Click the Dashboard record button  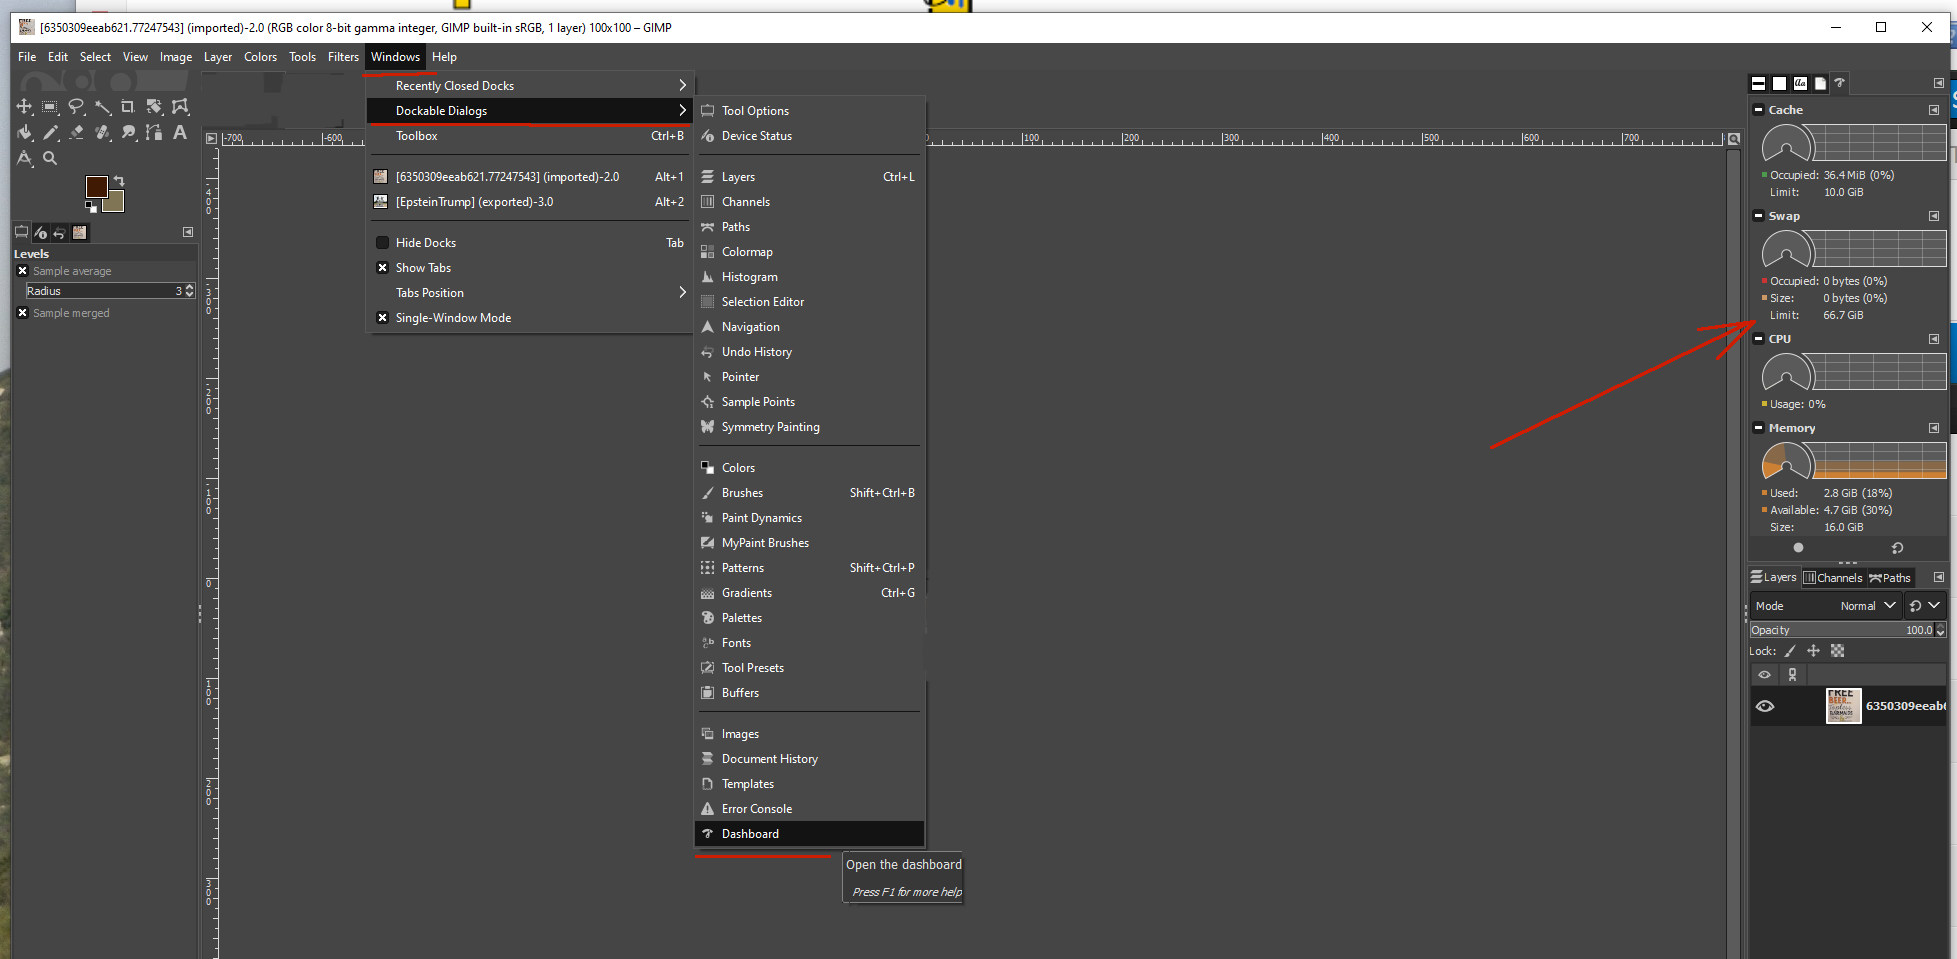pyautogui.click(x=1798, y=548)
